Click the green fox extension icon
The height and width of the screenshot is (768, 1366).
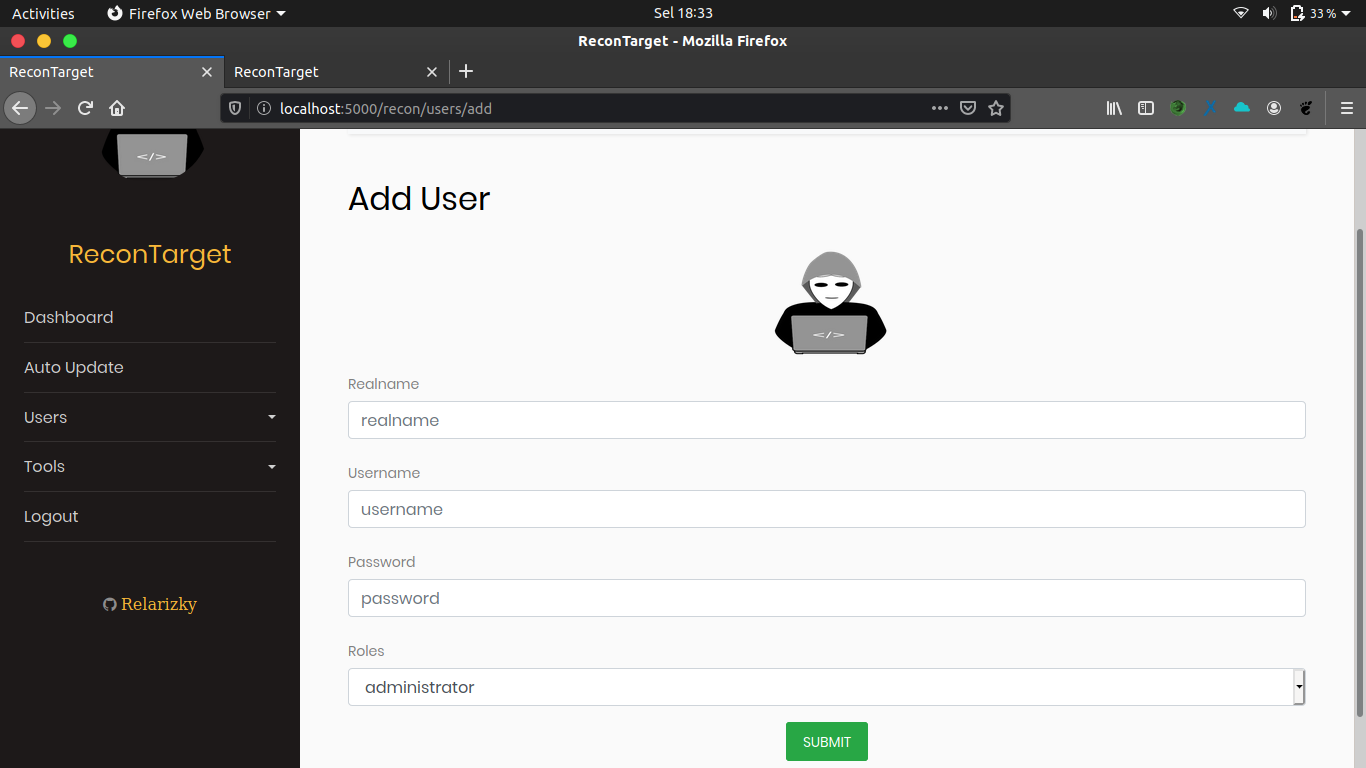click(1178, 108)
